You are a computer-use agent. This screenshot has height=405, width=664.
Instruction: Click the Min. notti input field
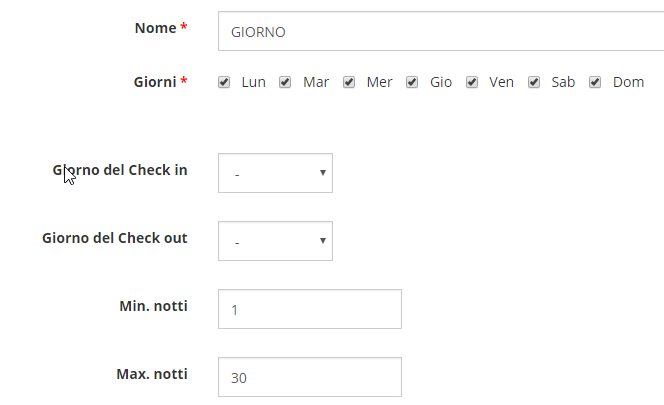coord(309,309)
